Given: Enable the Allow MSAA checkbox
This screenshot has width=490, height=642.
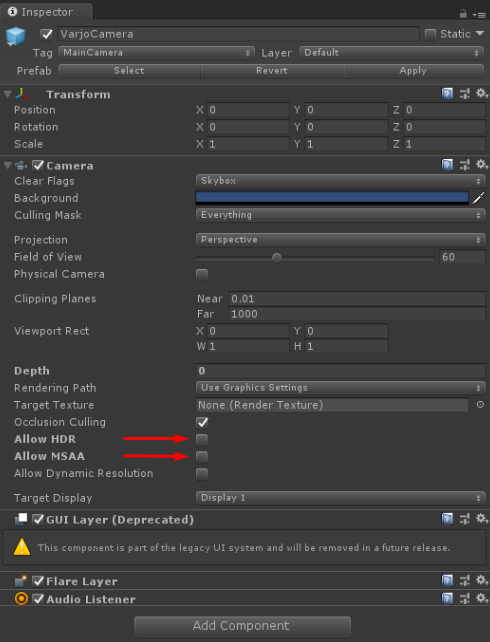Looking at the screenshot, I should point(202,457).
